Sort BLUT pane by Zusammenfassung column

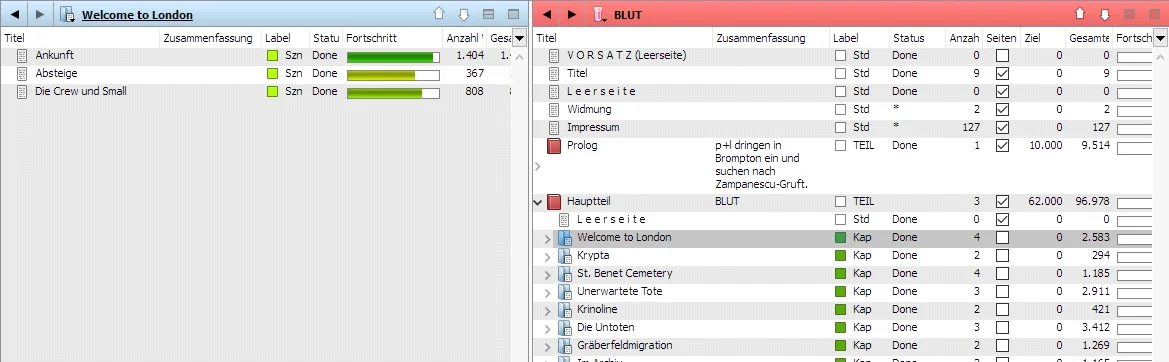pos(771,38)
